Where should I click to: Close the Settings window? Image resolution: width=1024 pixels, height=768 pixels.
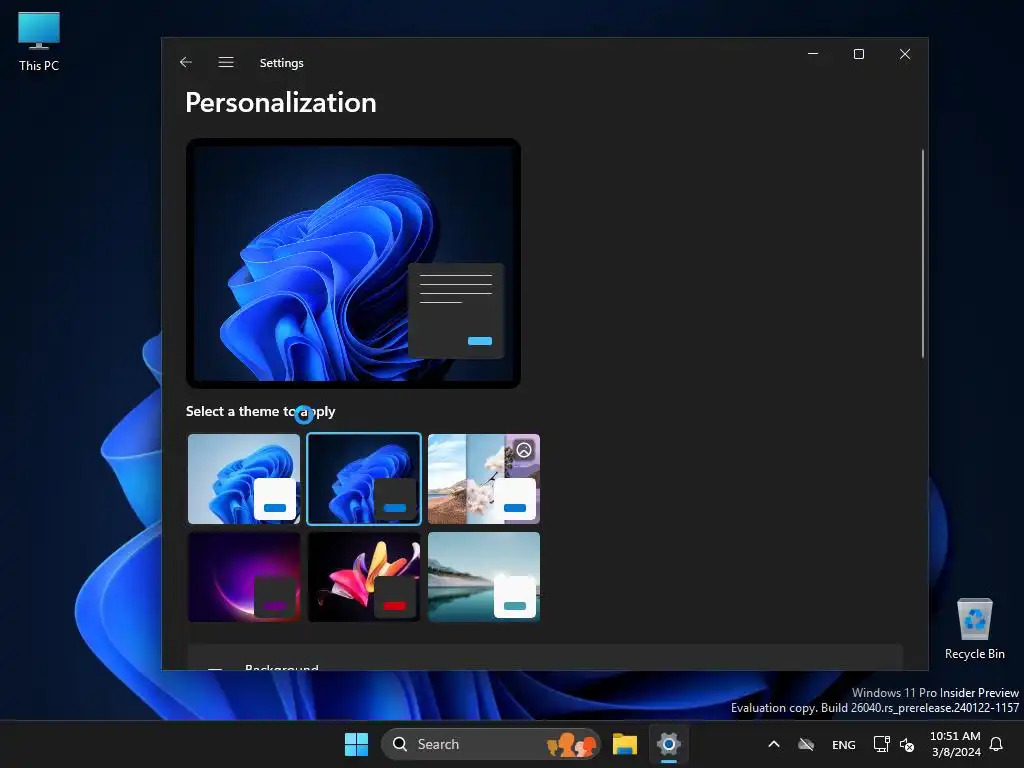(904, 54)
